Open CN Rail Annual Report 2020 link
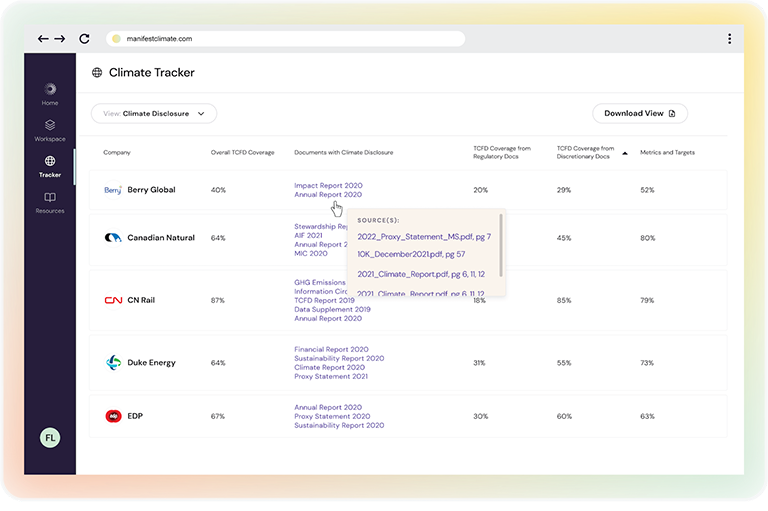This screenshot has width=768, height=511. (x=328, y=318)
